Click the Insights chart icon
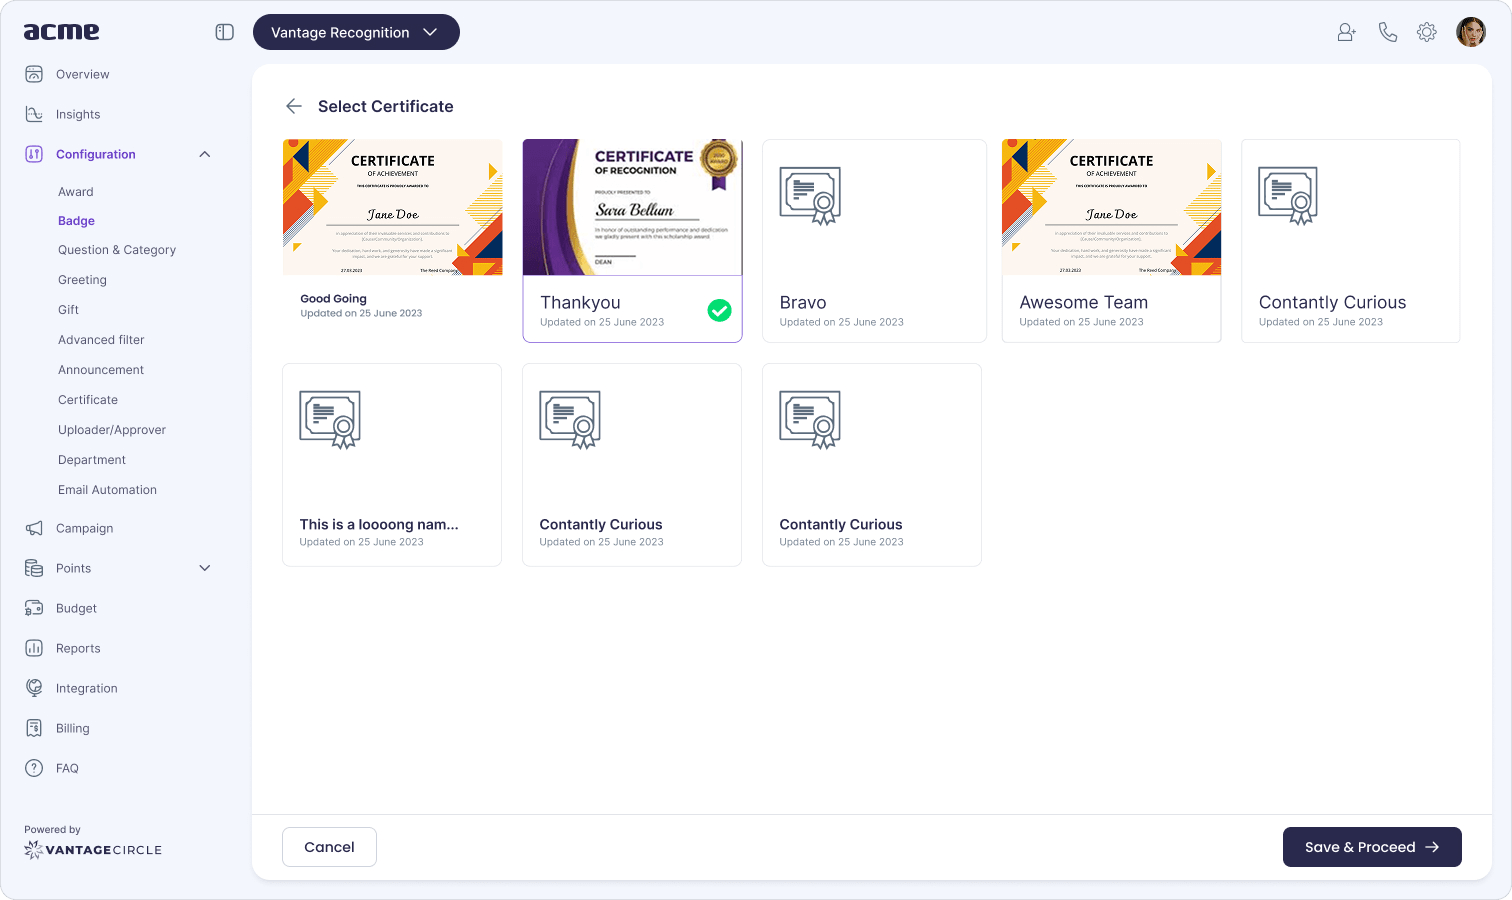This screenshot has height=900, width=1512. pyautogui.click(x=34, y=114)
